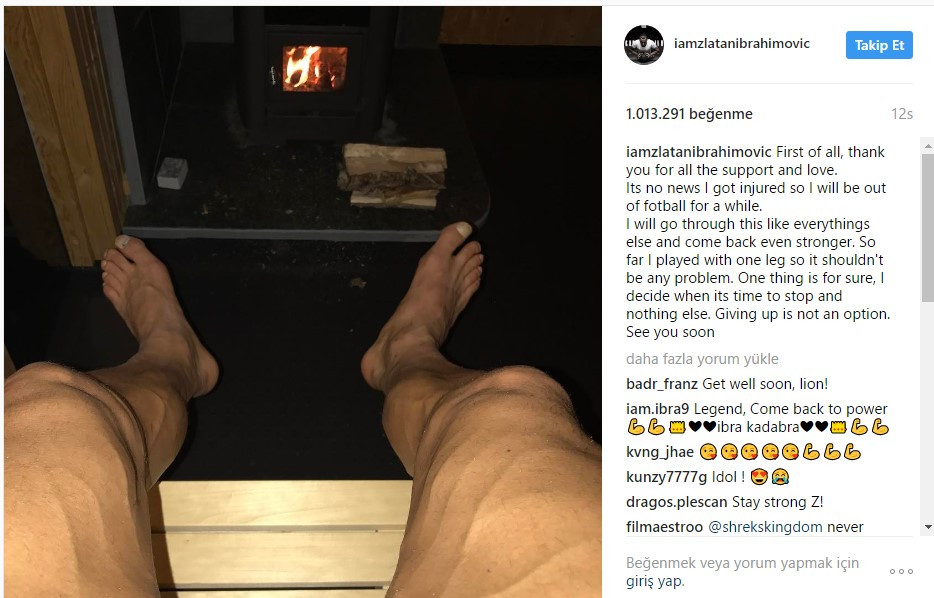Open iamzlatanibrahimovic username in the header
This screenshot has width=934, height=598.
[x=742, y=43]
